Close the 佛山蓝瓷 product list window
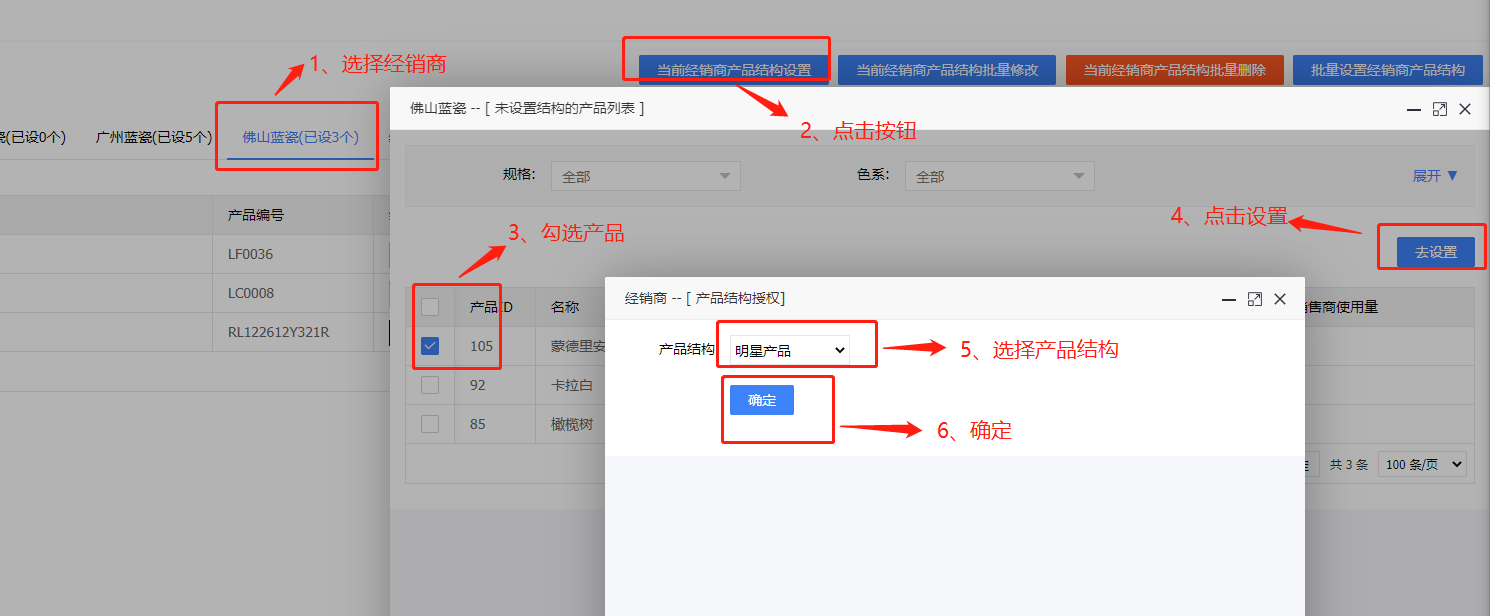1490x616 pixels. coord(1465,109)
